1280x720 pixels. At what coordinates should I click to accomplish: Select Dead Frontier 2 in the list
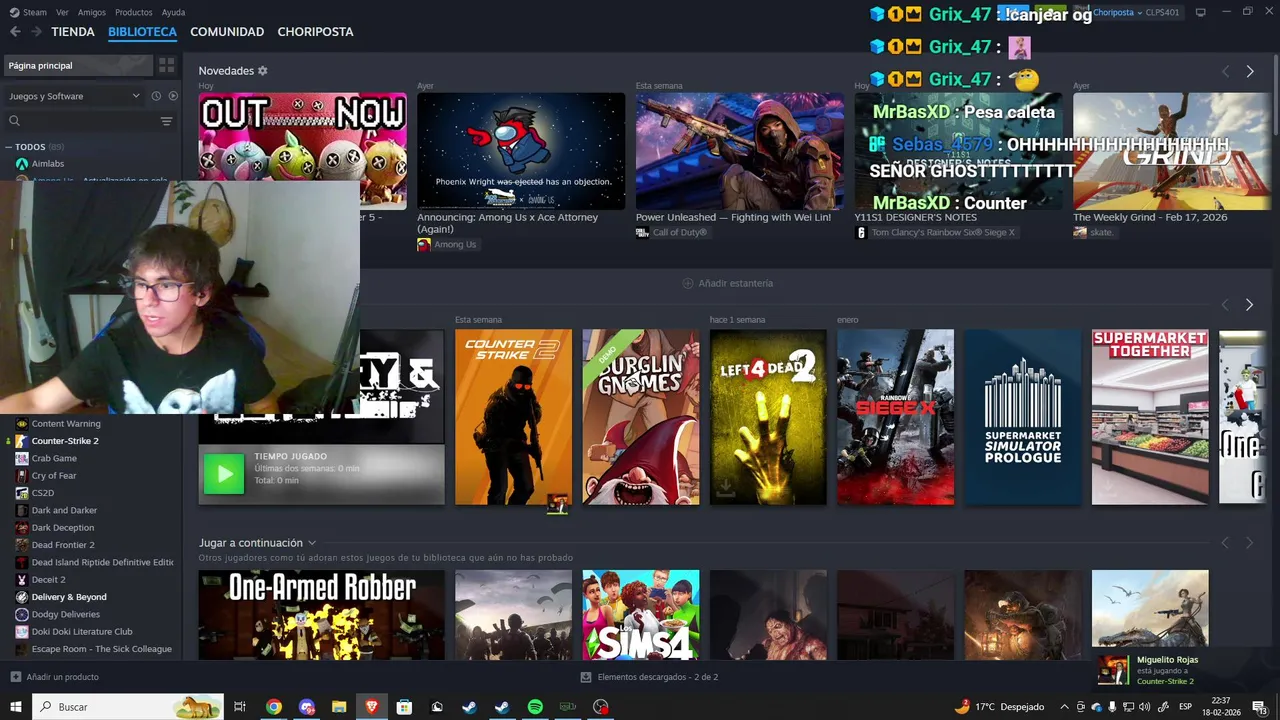(x=63, y=545)
